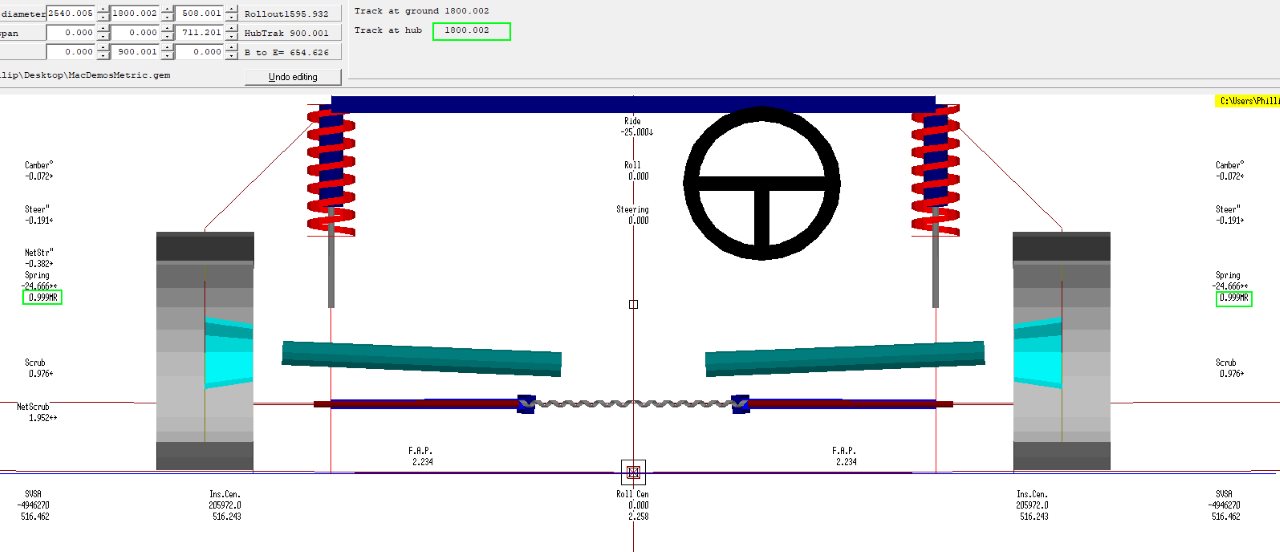Decrease the 508.001 value with down arrow
The image size is (1280, 552).
pyautogui.click(x=231, y=18)
